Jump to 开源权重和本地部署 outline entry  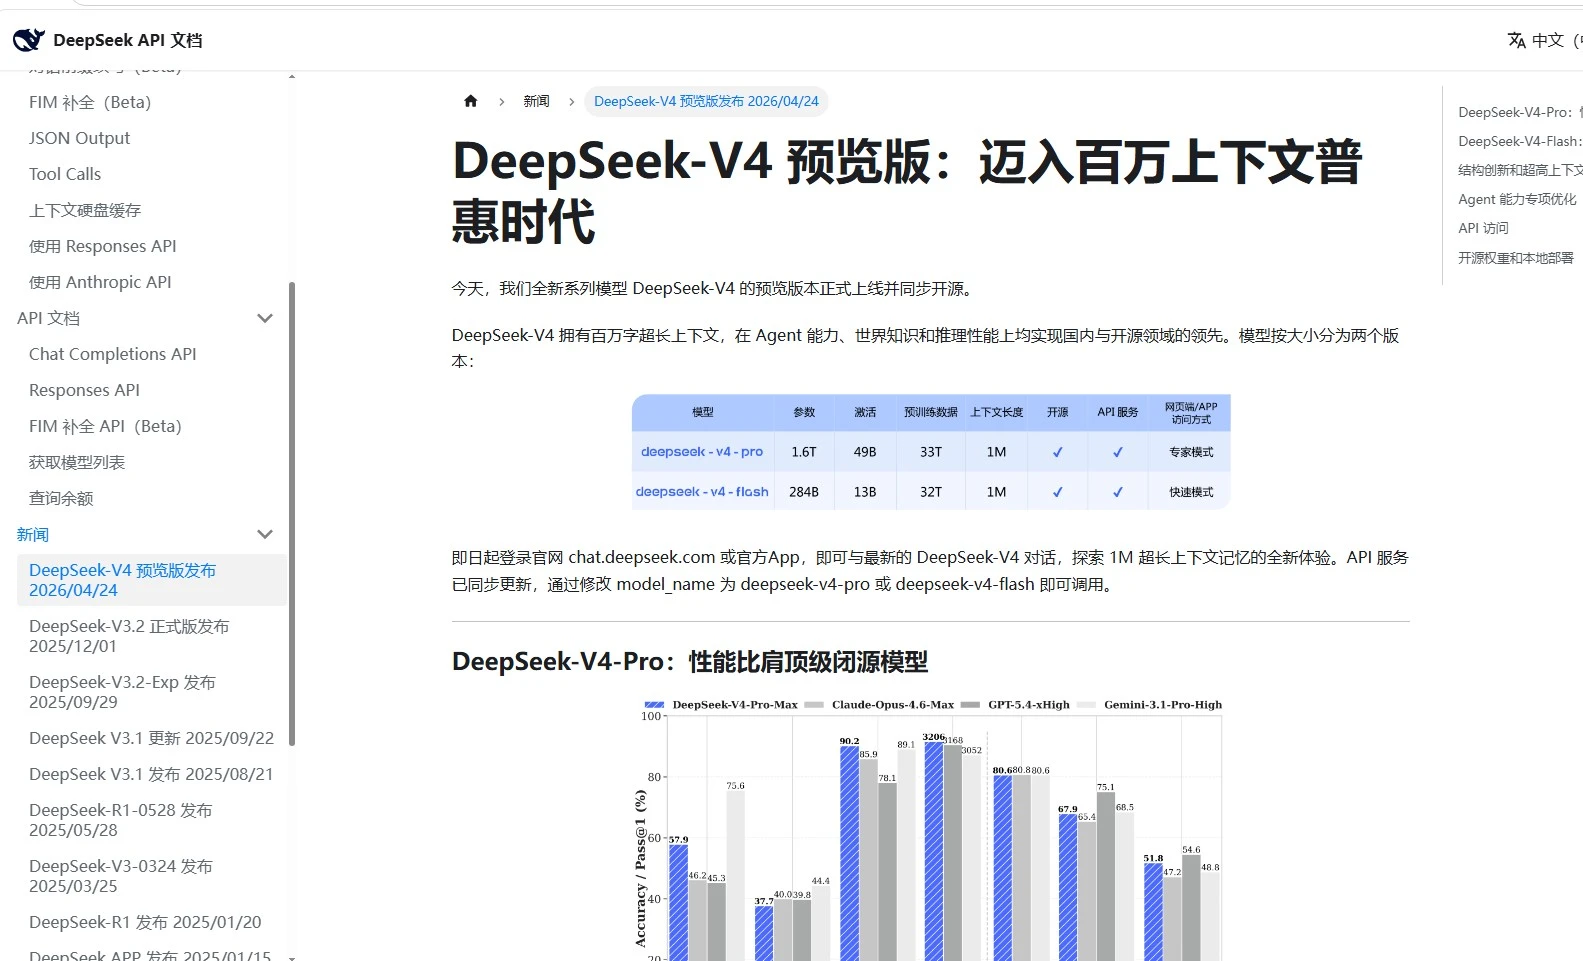[1516, 257]
